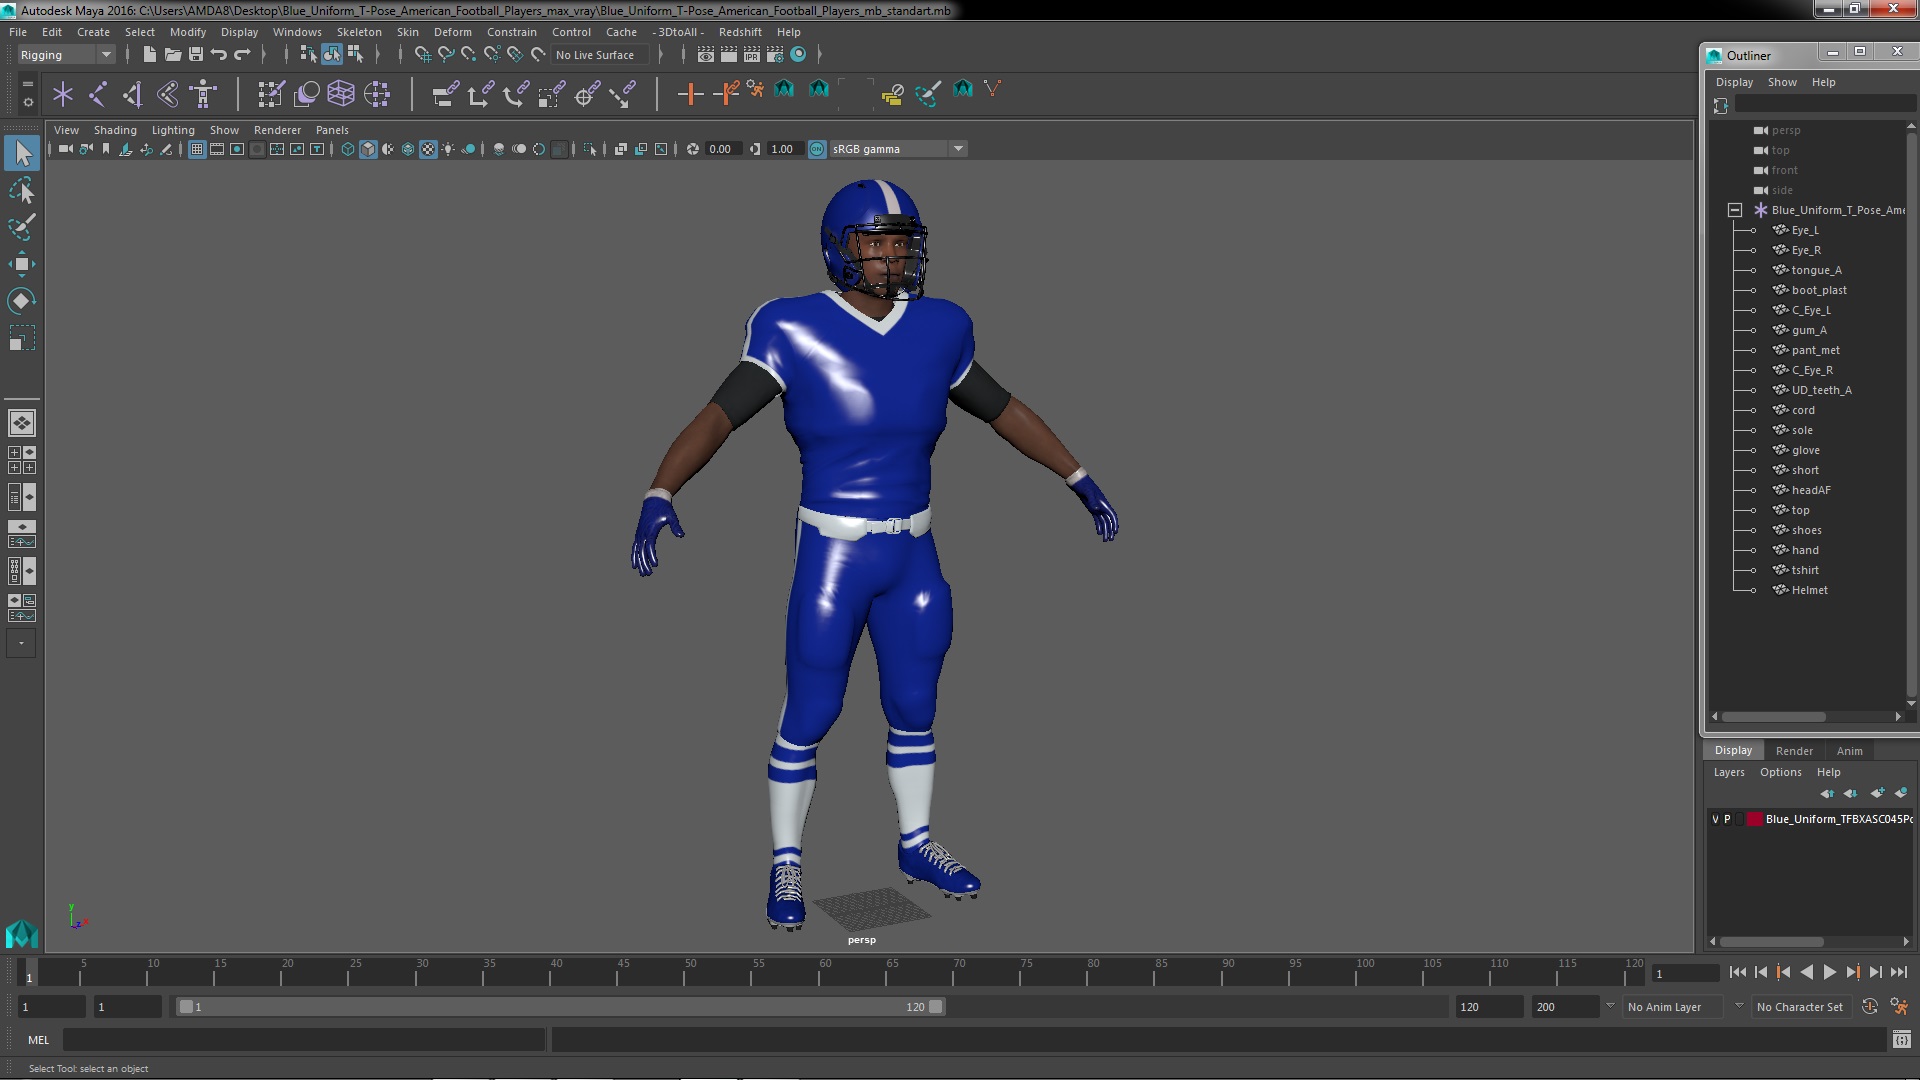Open the Outliner Show menu
Viewport: 1920px width, 1080px height.
[x=1782, y=82]
